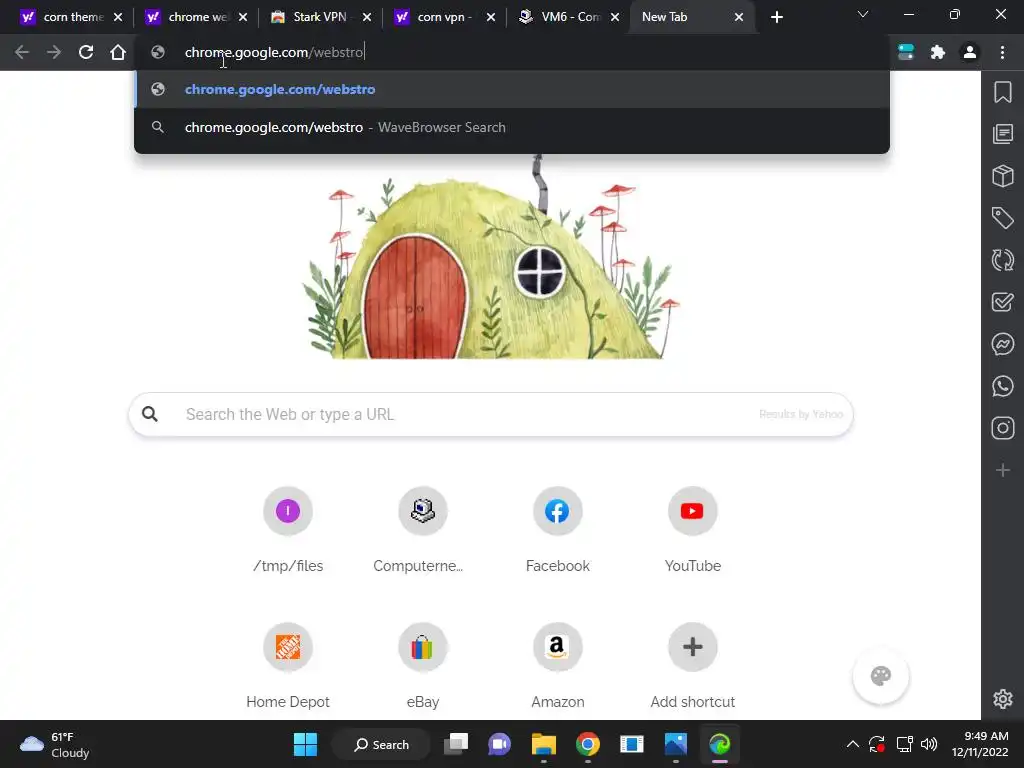1024x768 pixels.
Task: Select the WaveBrowser Search suggestion
Action: pyautogui.click(x=512, y=127)
